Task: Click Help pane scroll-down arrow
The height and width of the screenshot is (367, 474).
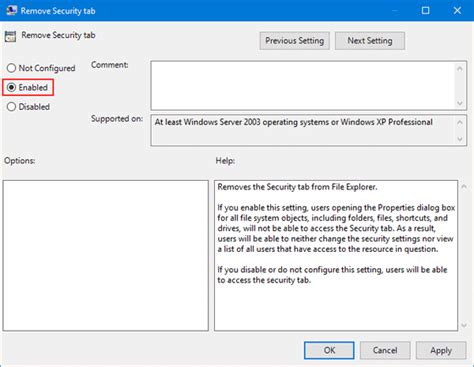Action: tap(464, 325)
